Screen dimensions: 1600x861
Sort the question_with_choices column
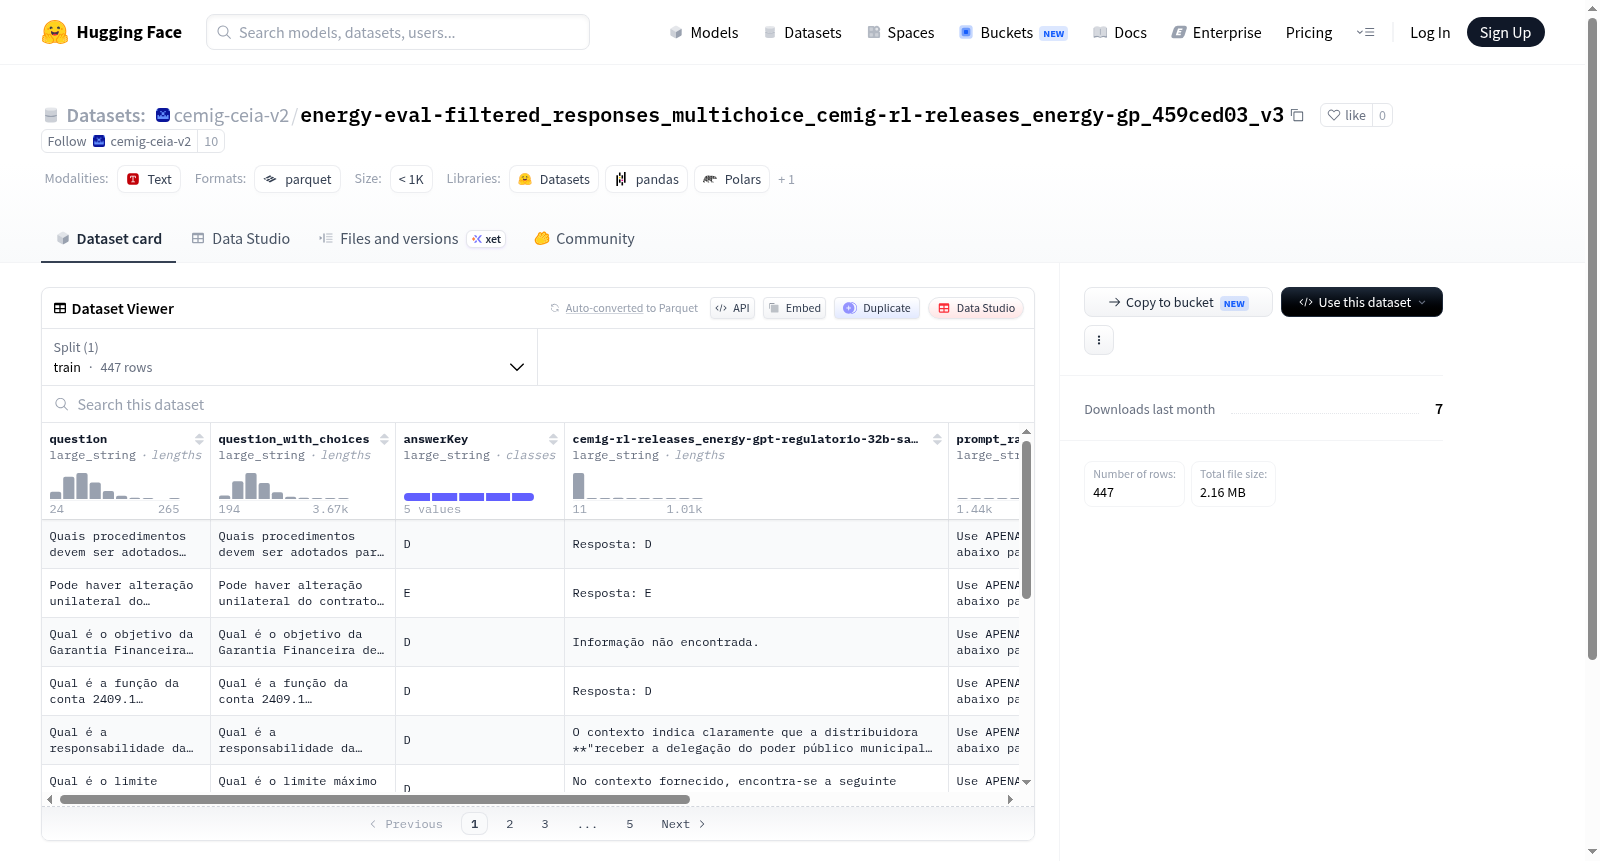click(x=384, y=439)
